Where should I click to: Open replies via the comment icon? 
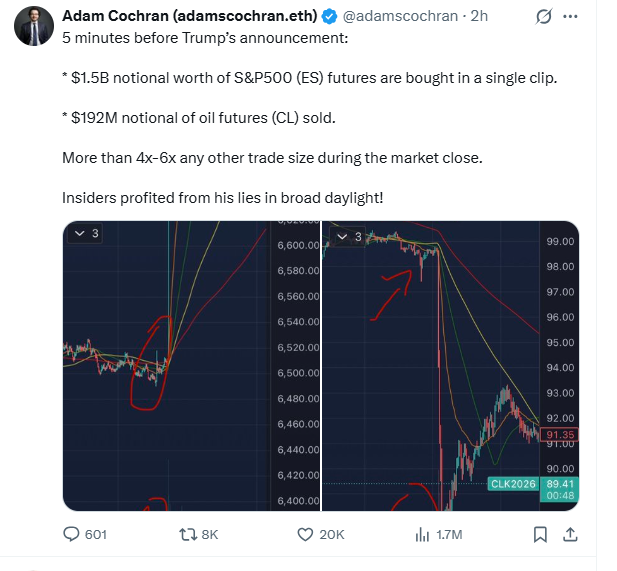(72, 535)
